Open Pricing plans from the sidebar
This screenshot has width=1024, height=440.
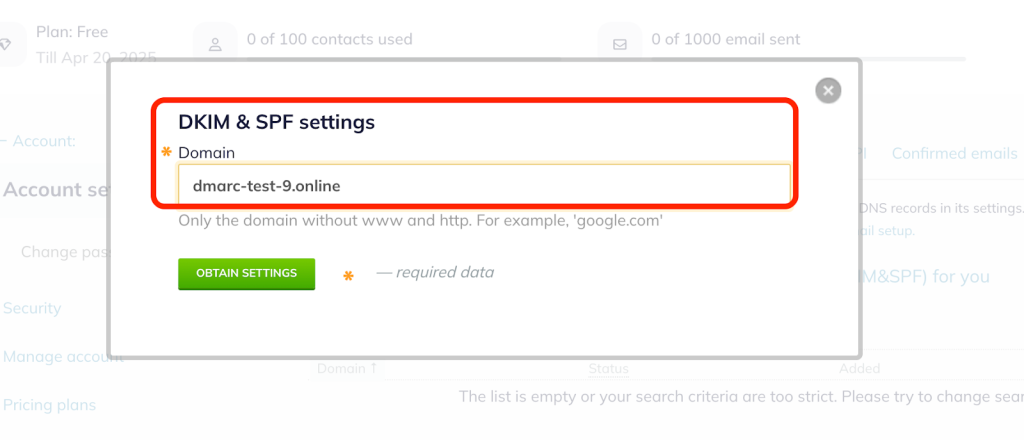click(x=49, y=405)
